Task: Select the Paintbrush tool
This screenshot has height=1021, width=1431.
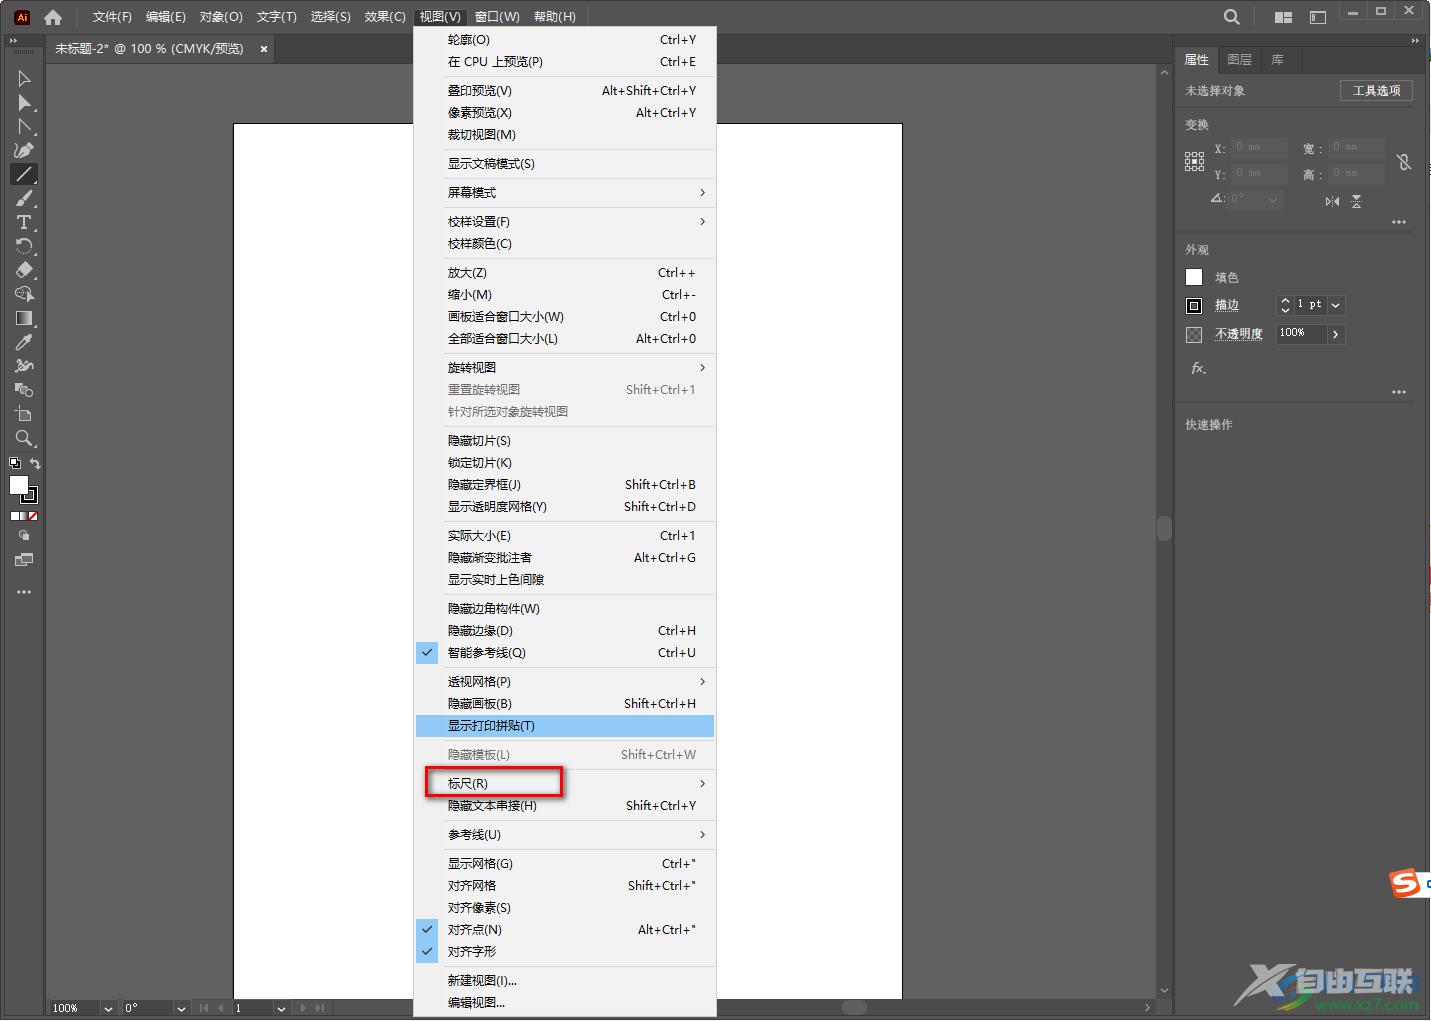Action: click(24, 198)
